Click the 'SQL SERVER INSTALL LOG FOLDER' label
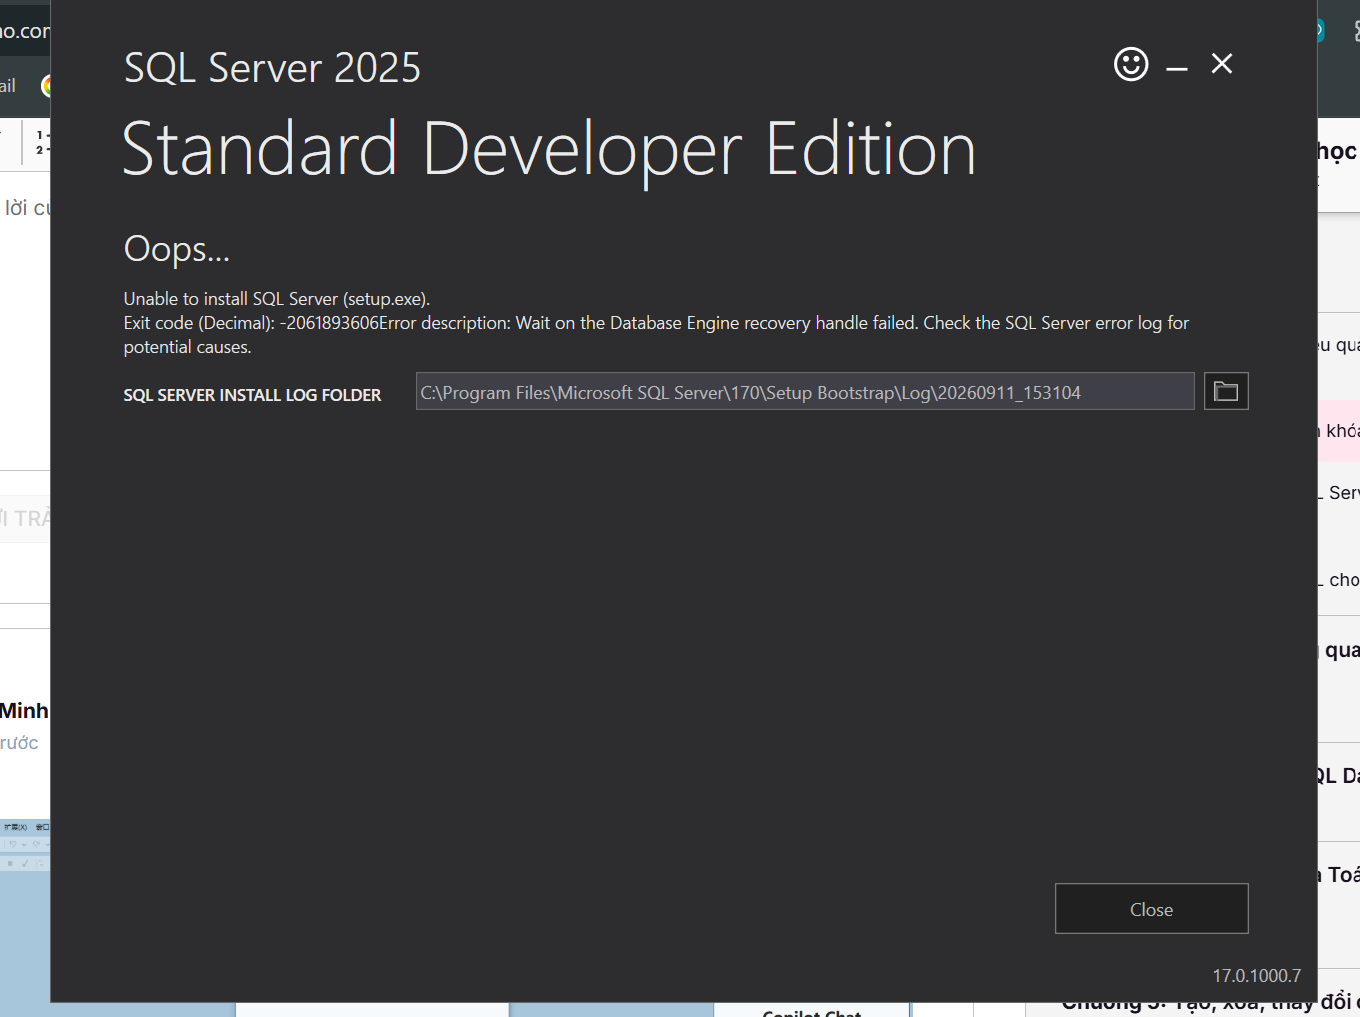Viewport: 1360px width, 1017px height. coord(252,395)
